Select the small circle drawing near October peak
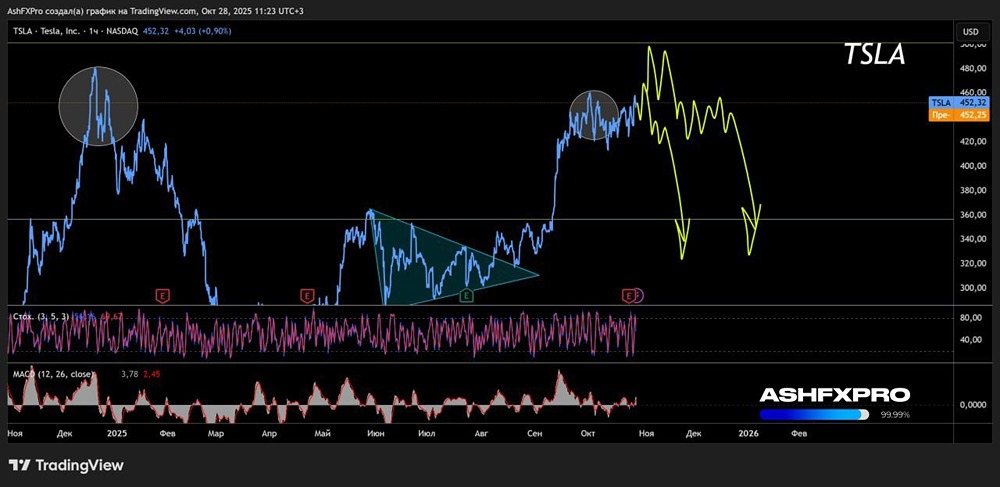The height and width of the screenshot is (487, 1000). [x=596, y=115]
